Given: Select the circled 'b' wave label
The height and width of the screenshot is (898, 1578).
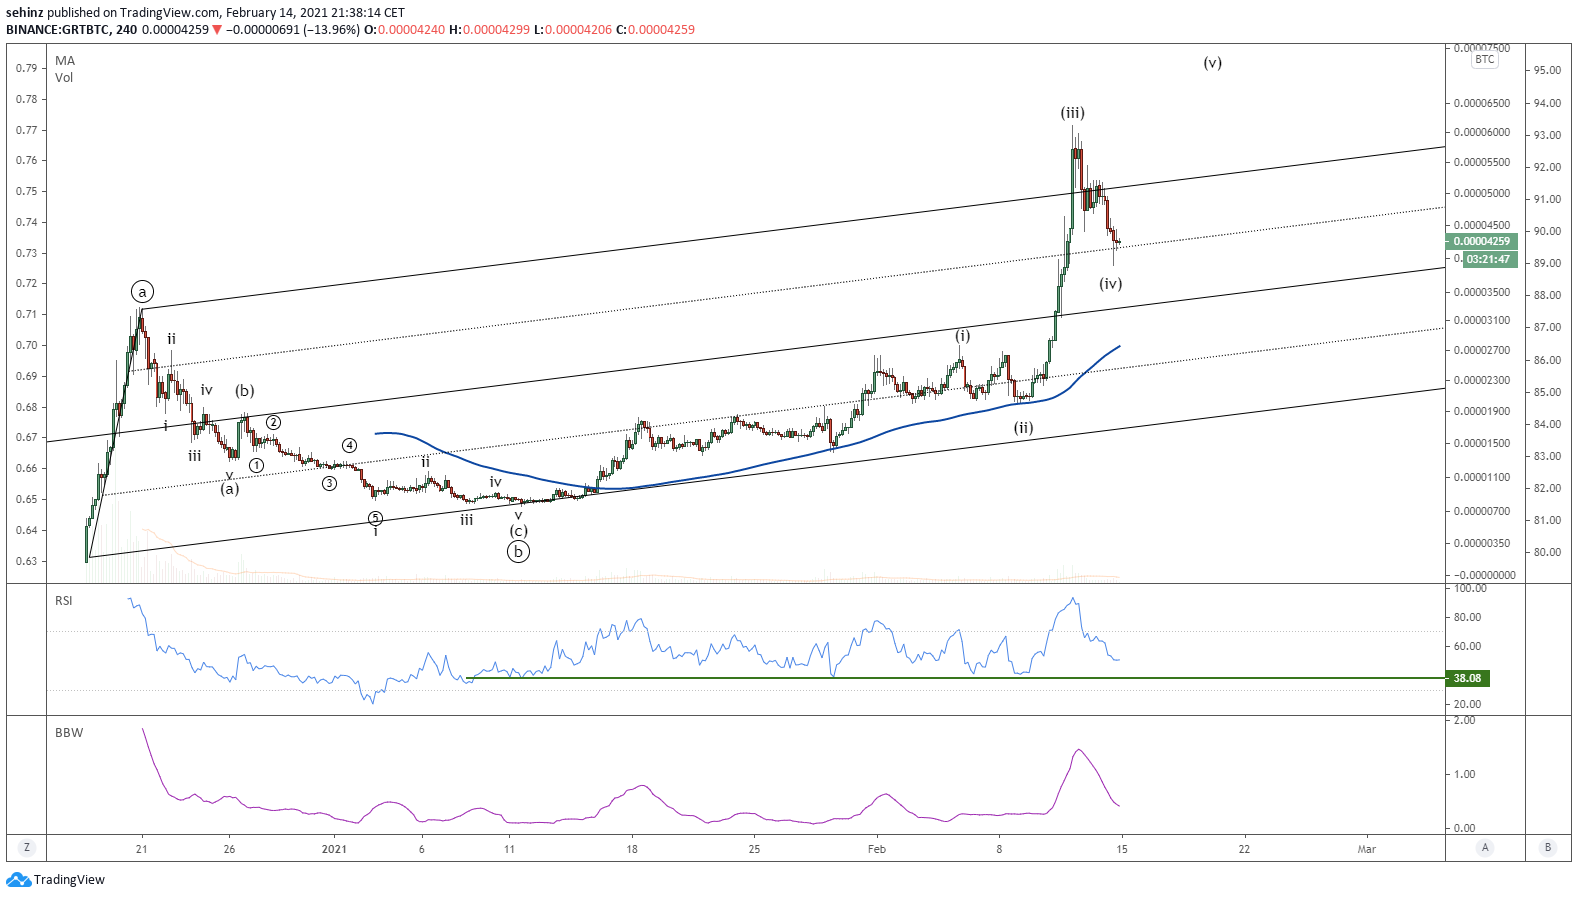Looking at the screenshot, I should (x=518, y=551).
